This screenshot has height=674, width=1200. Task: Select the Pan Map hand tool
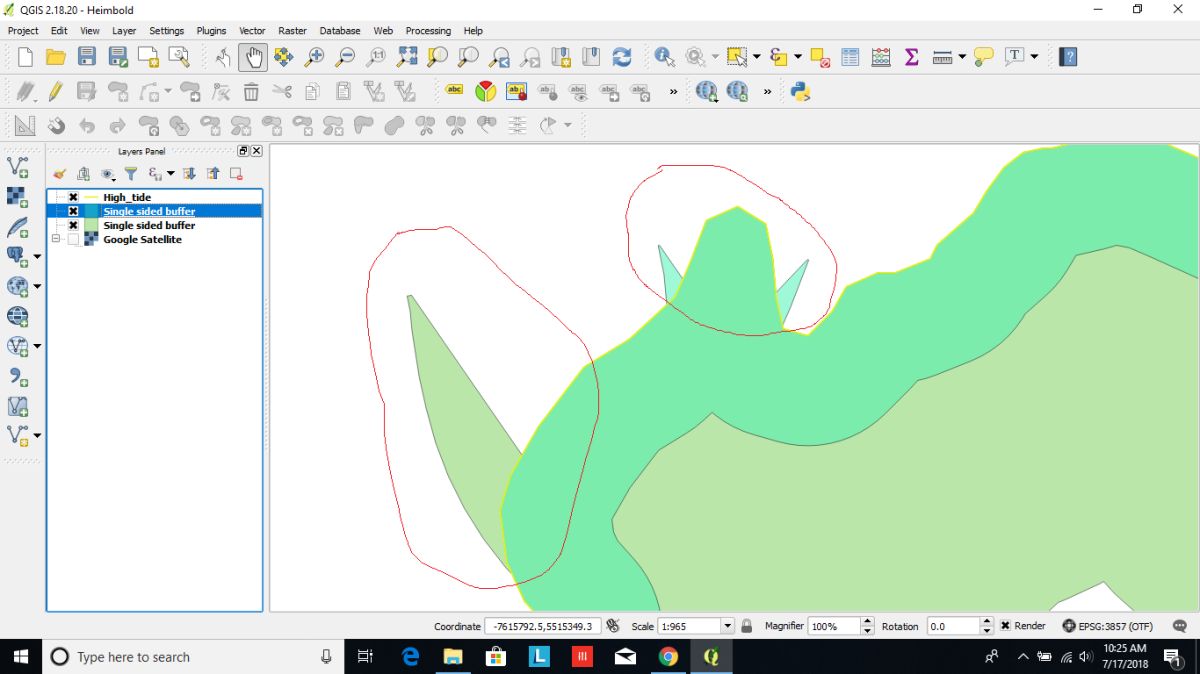click(253, 57)
